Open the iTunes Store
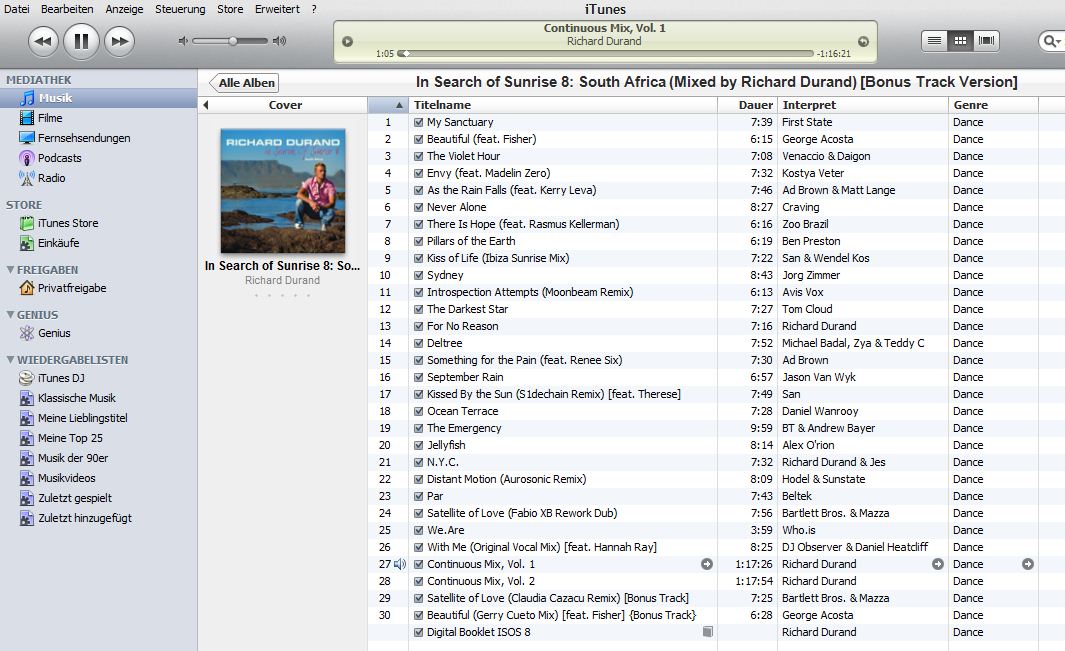1065x651 pixels. (67, 223)
